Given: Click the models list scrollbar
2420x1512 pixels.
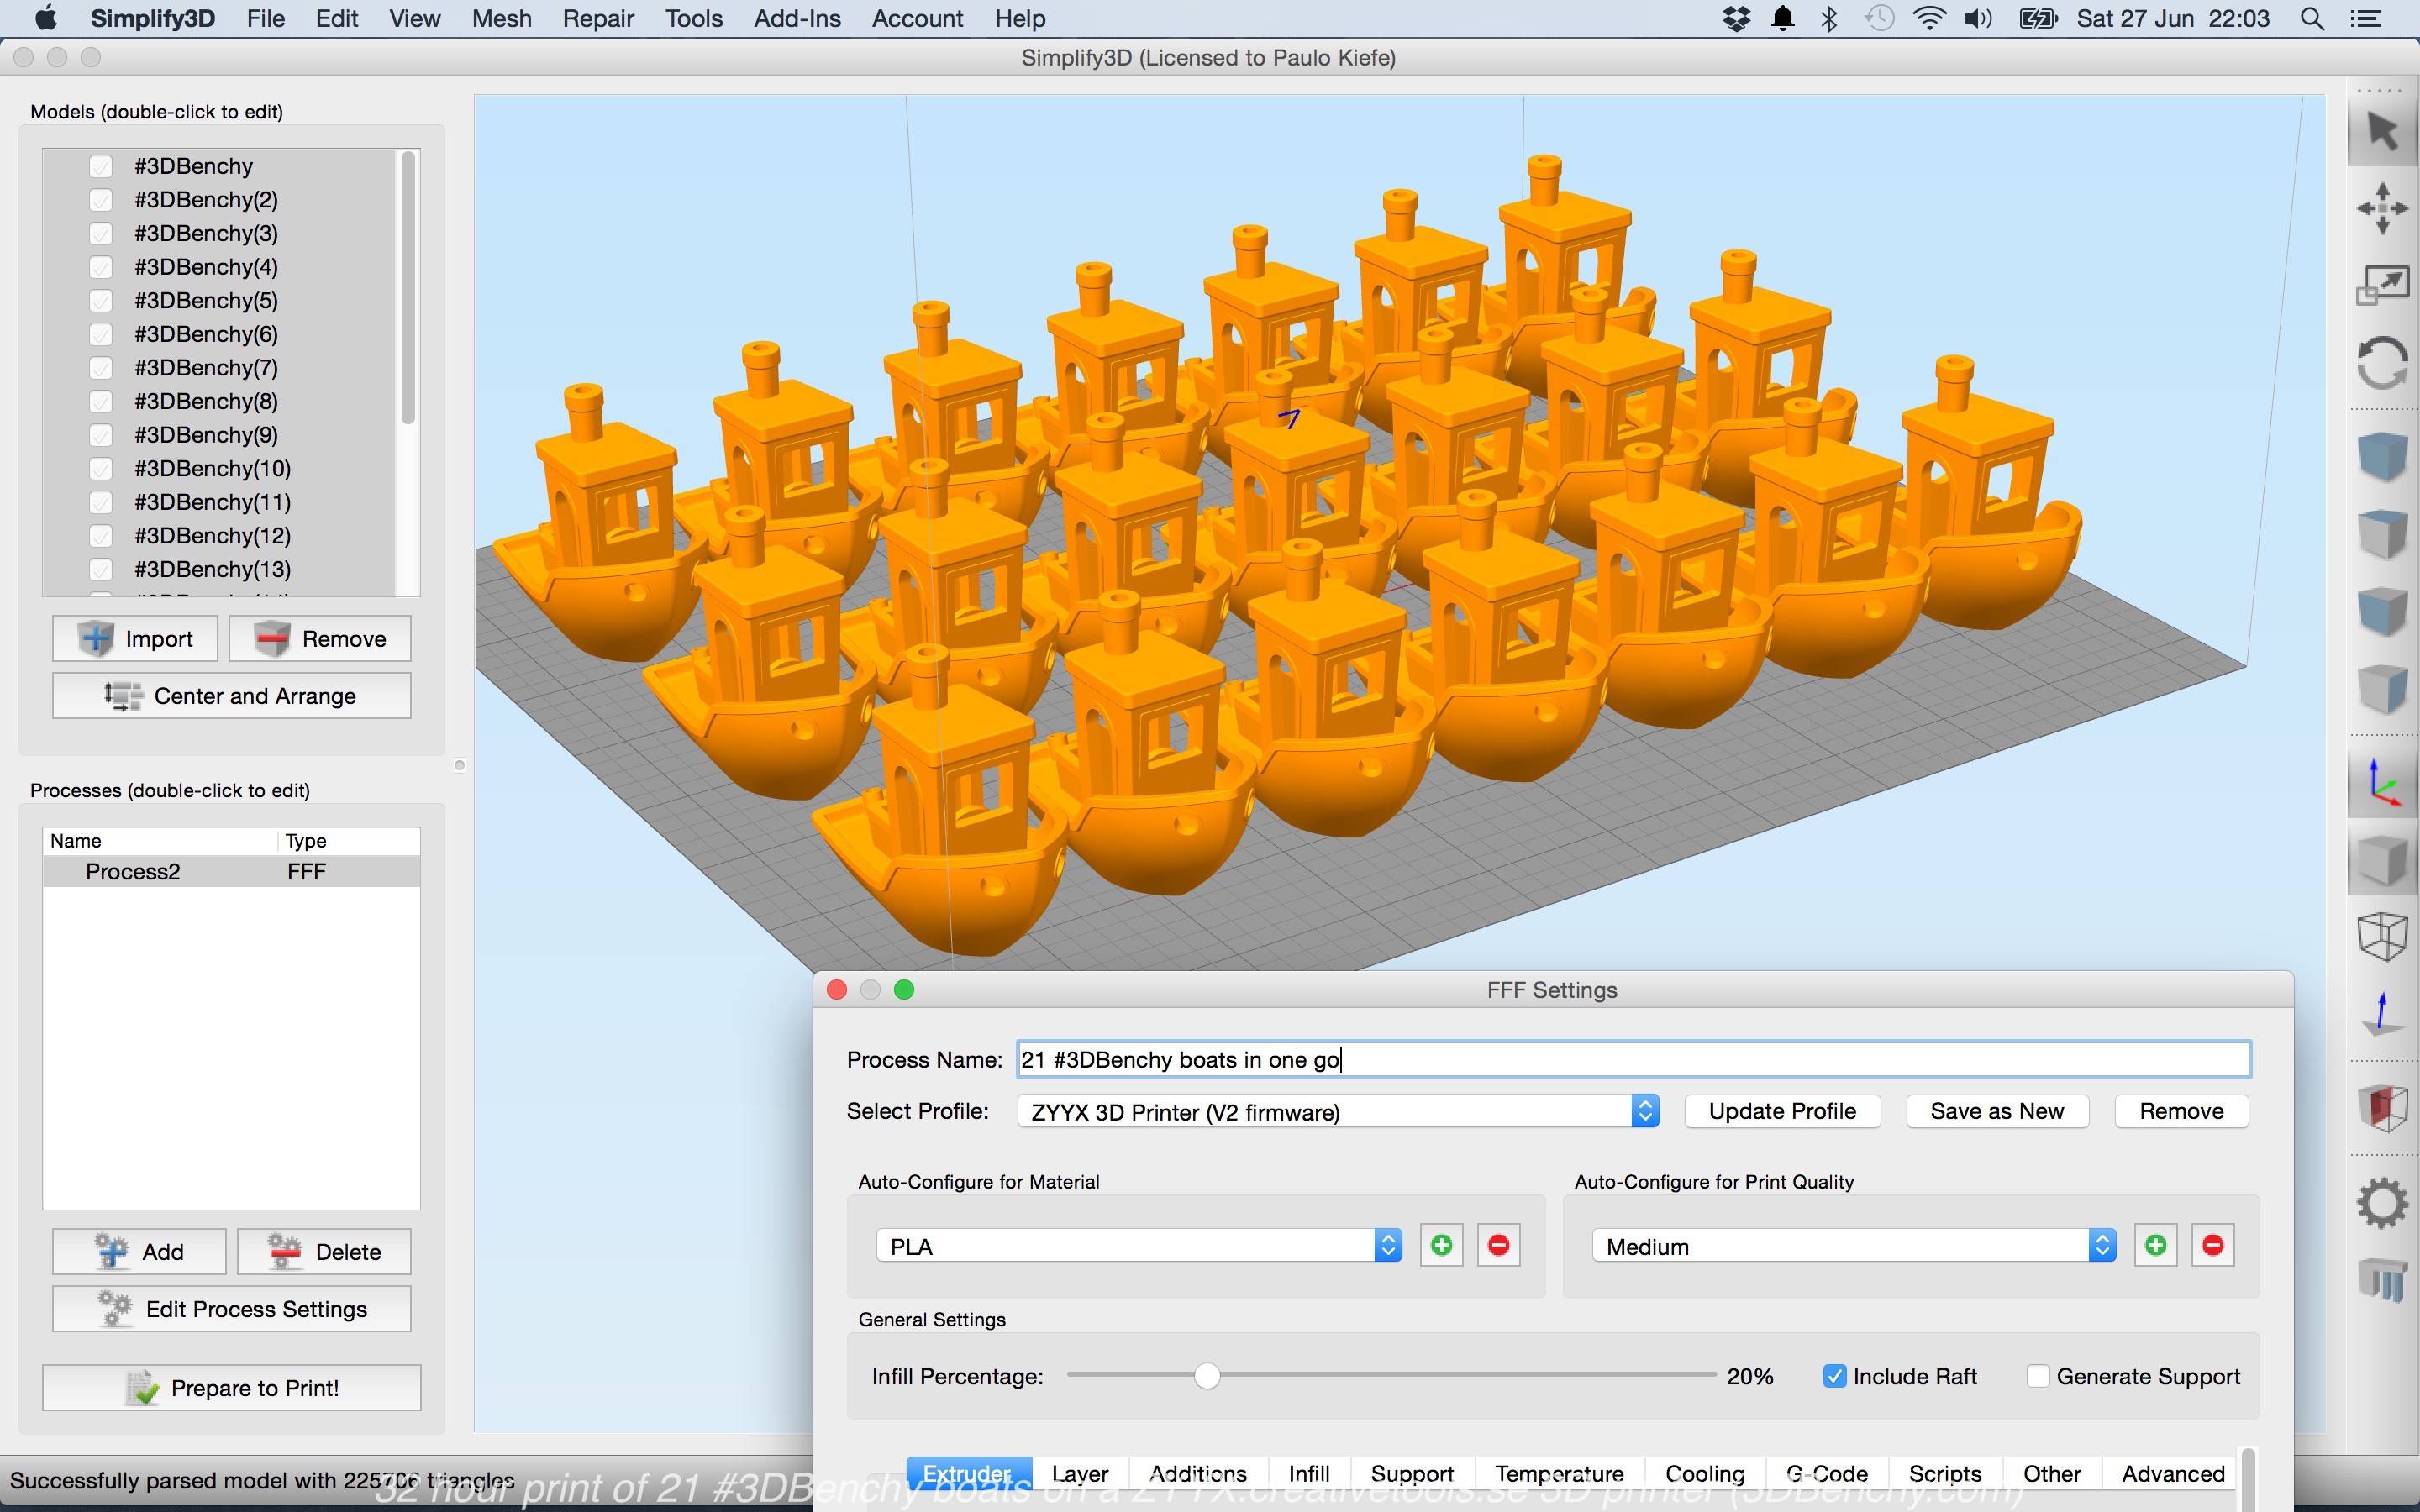Looking at the screenshot, I should click(x=407, y=288).
